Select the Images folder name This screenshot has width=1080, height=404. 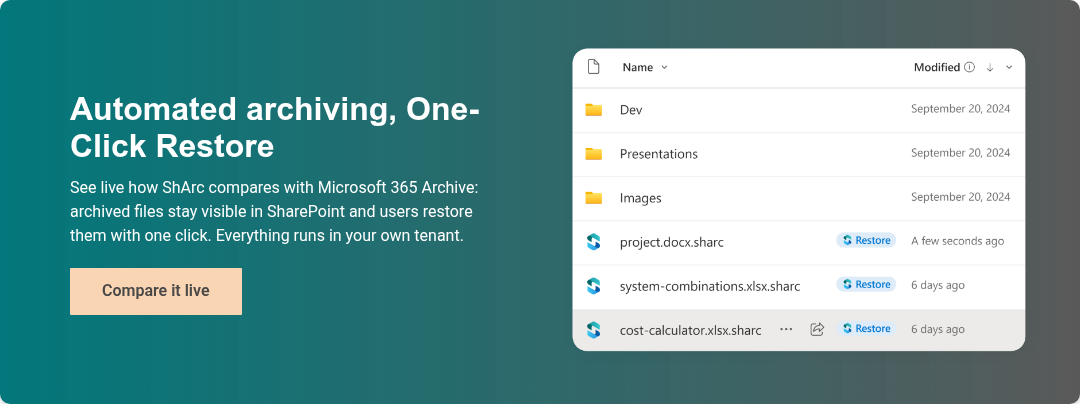641,198
